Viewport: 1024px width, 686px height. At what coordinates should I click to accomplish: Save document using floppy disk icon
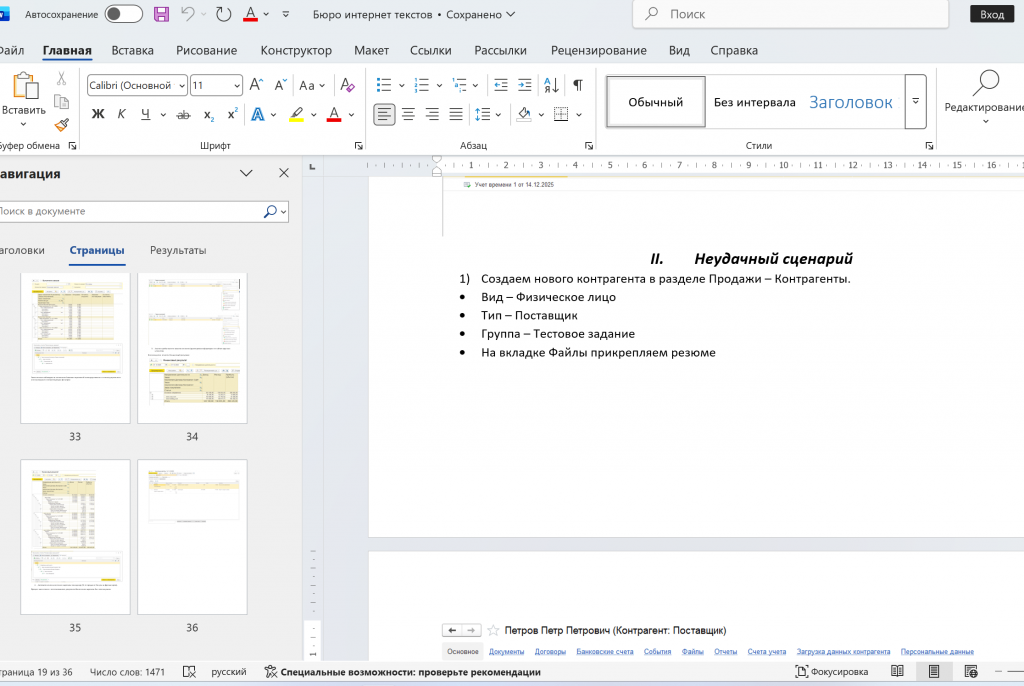[x=161, y=14]
